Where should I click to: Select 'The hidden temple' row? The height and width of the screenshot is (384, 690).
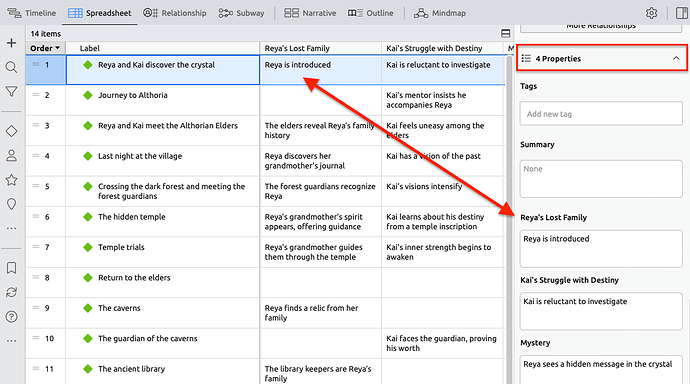pyautogui.click(x=132, y=217)
